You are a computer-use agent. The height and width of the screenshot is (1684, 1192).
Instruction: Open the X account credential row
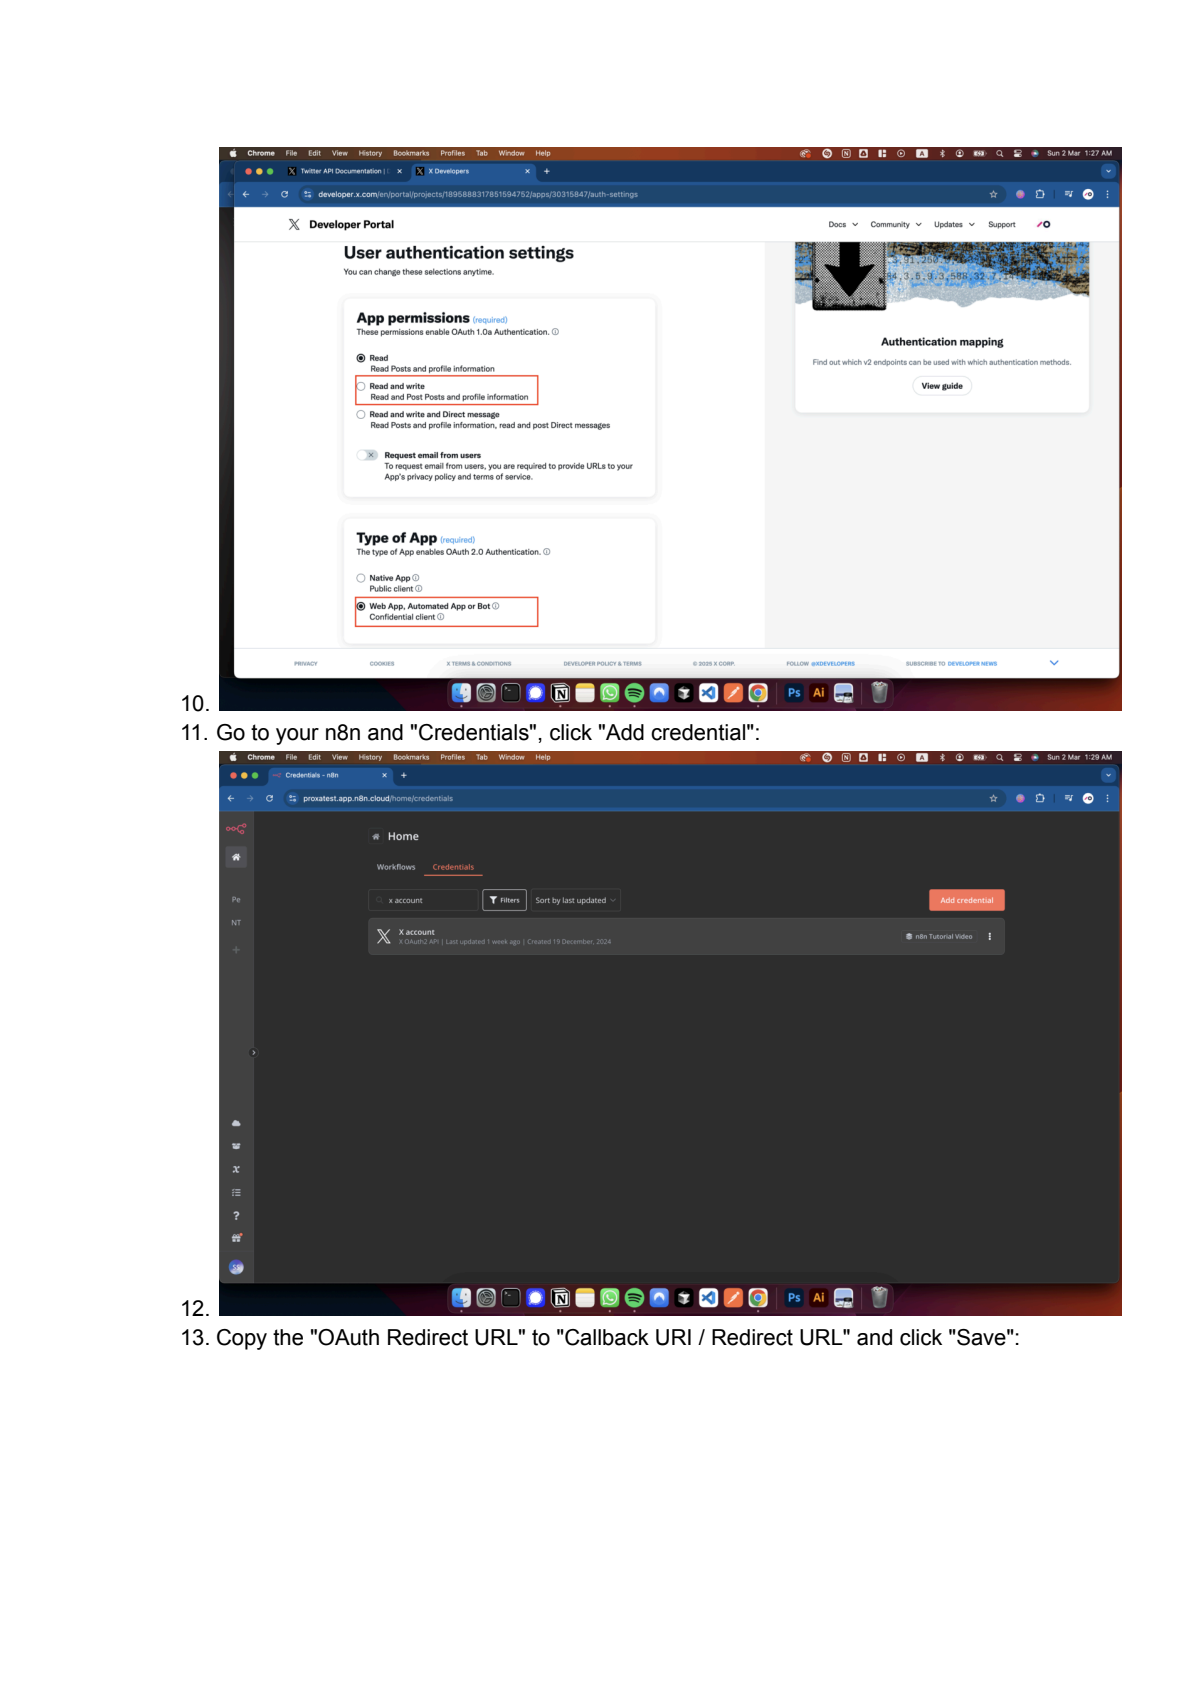pyautogui.click(x=686, y=936)
